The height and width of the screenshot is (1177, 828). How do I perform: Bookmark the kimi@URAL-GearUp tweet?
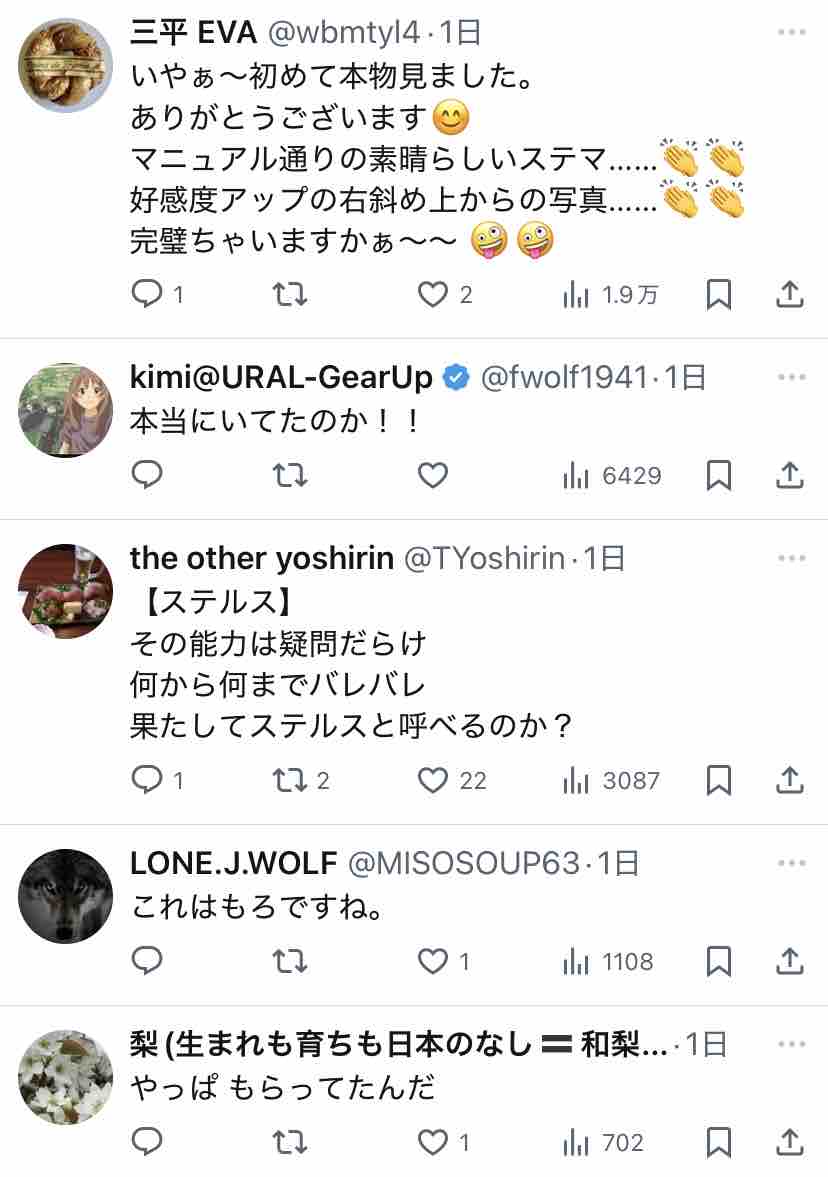718,476
